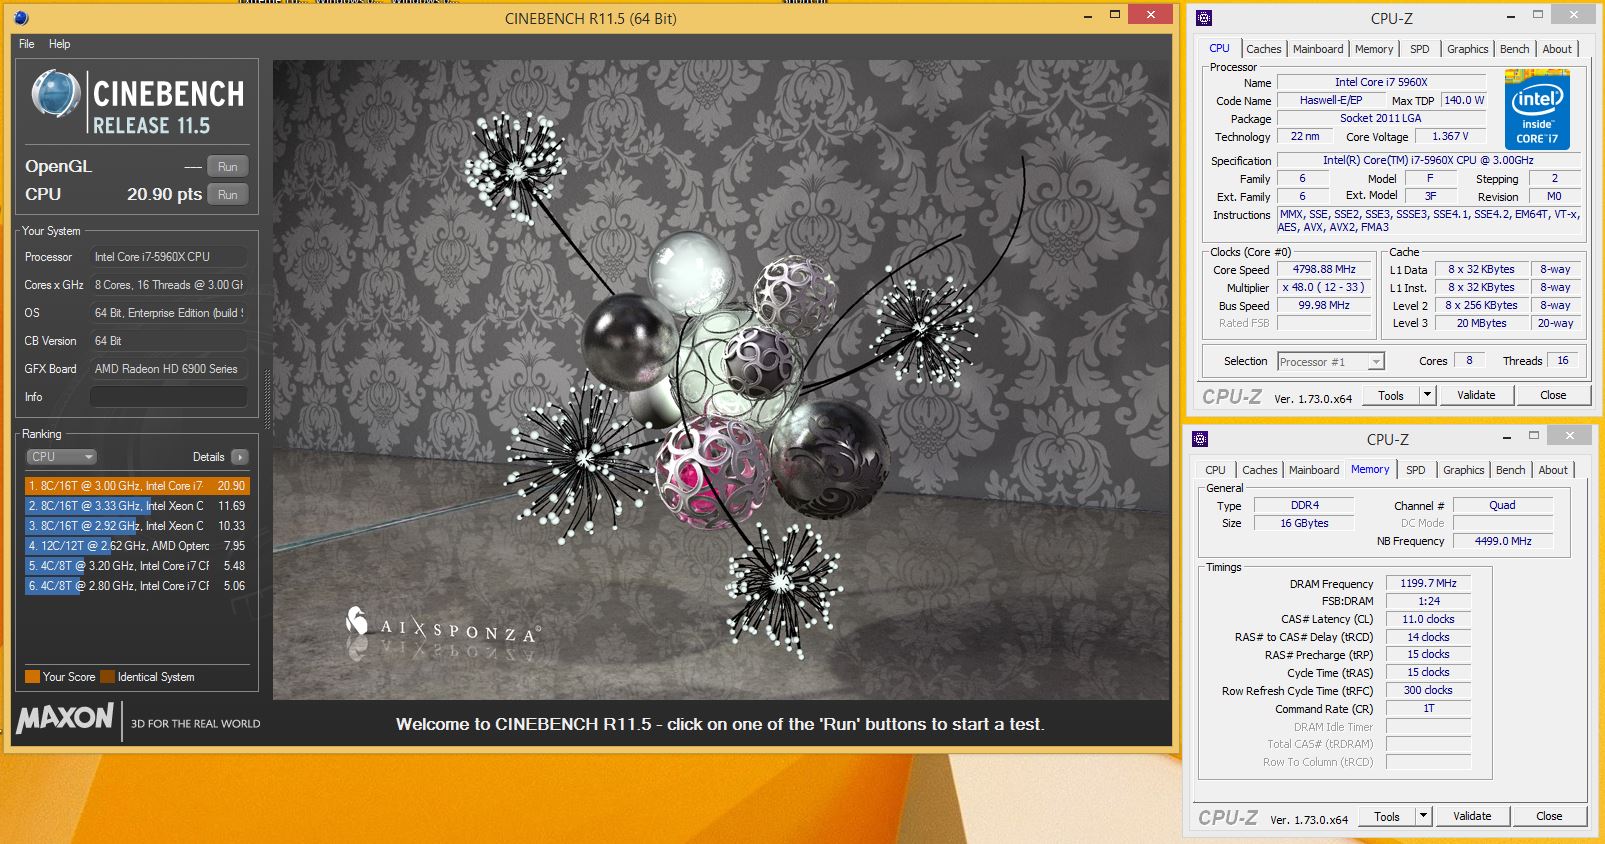Click the AIXSPONZA logo in the render

point(443,626)
